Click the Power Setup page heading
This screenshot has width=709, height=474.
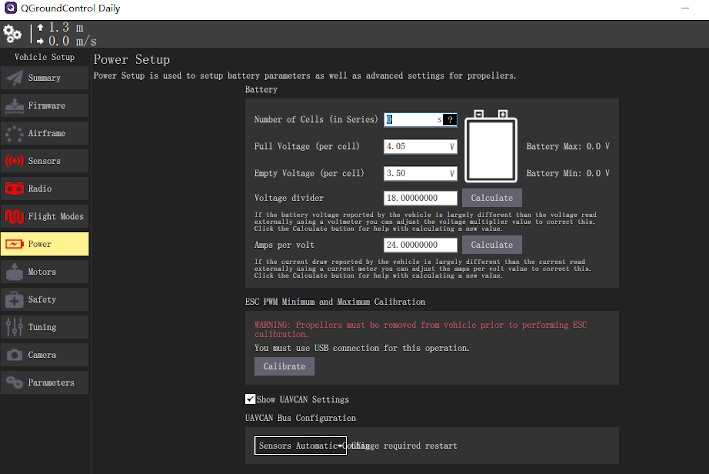132,60
